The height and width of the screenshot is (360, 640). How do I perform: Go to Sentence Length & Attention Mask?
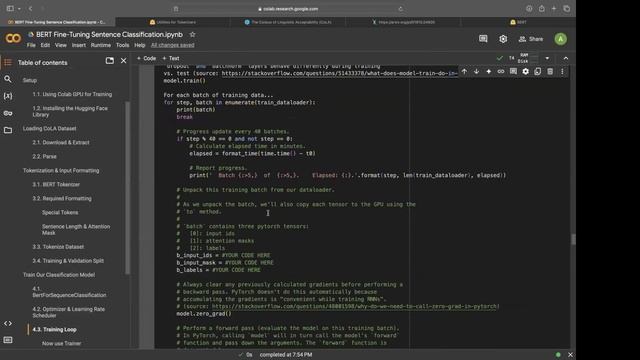76,230
